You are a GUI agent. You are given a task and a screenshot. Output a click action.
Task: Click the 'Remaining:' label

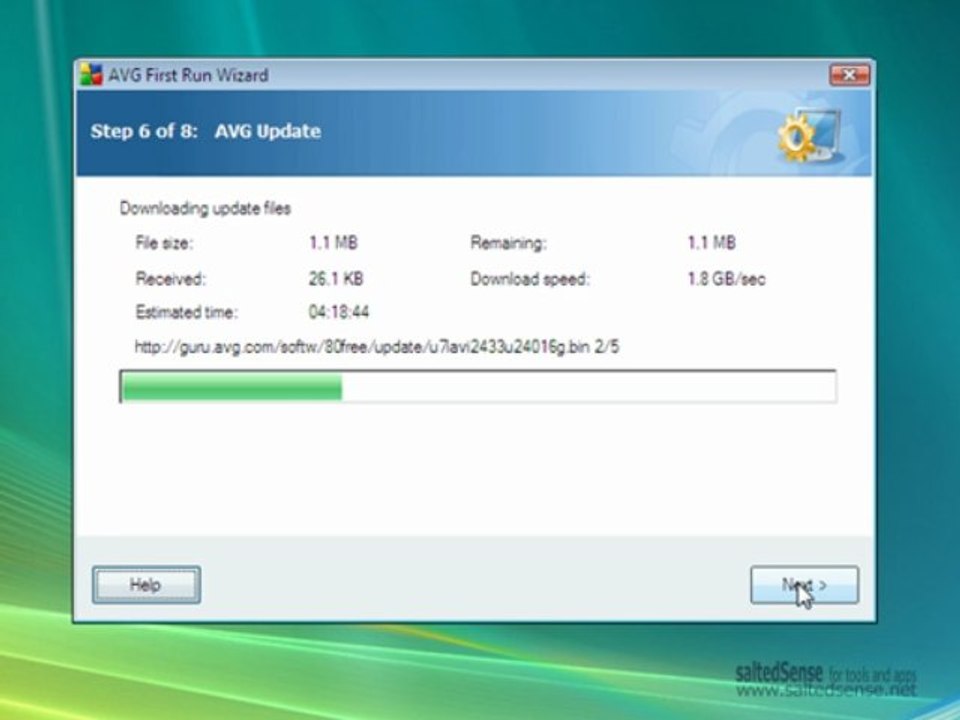(508, 243)
